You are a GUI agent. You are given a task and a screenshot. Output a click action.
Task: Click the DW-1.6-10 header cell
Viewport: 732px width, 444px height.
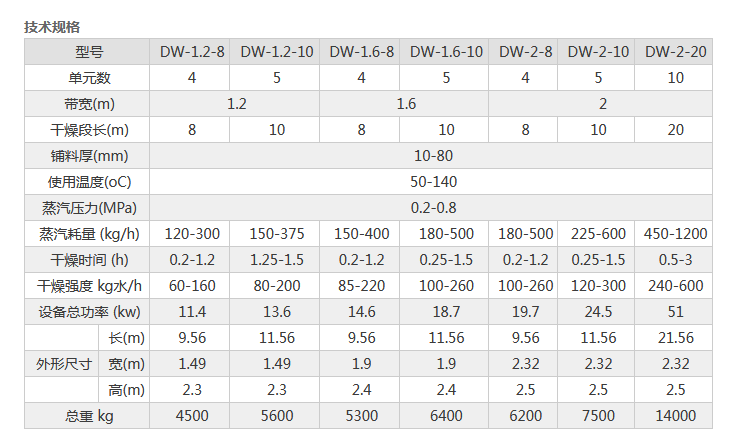pyautogui.click(x=446, y=52)
